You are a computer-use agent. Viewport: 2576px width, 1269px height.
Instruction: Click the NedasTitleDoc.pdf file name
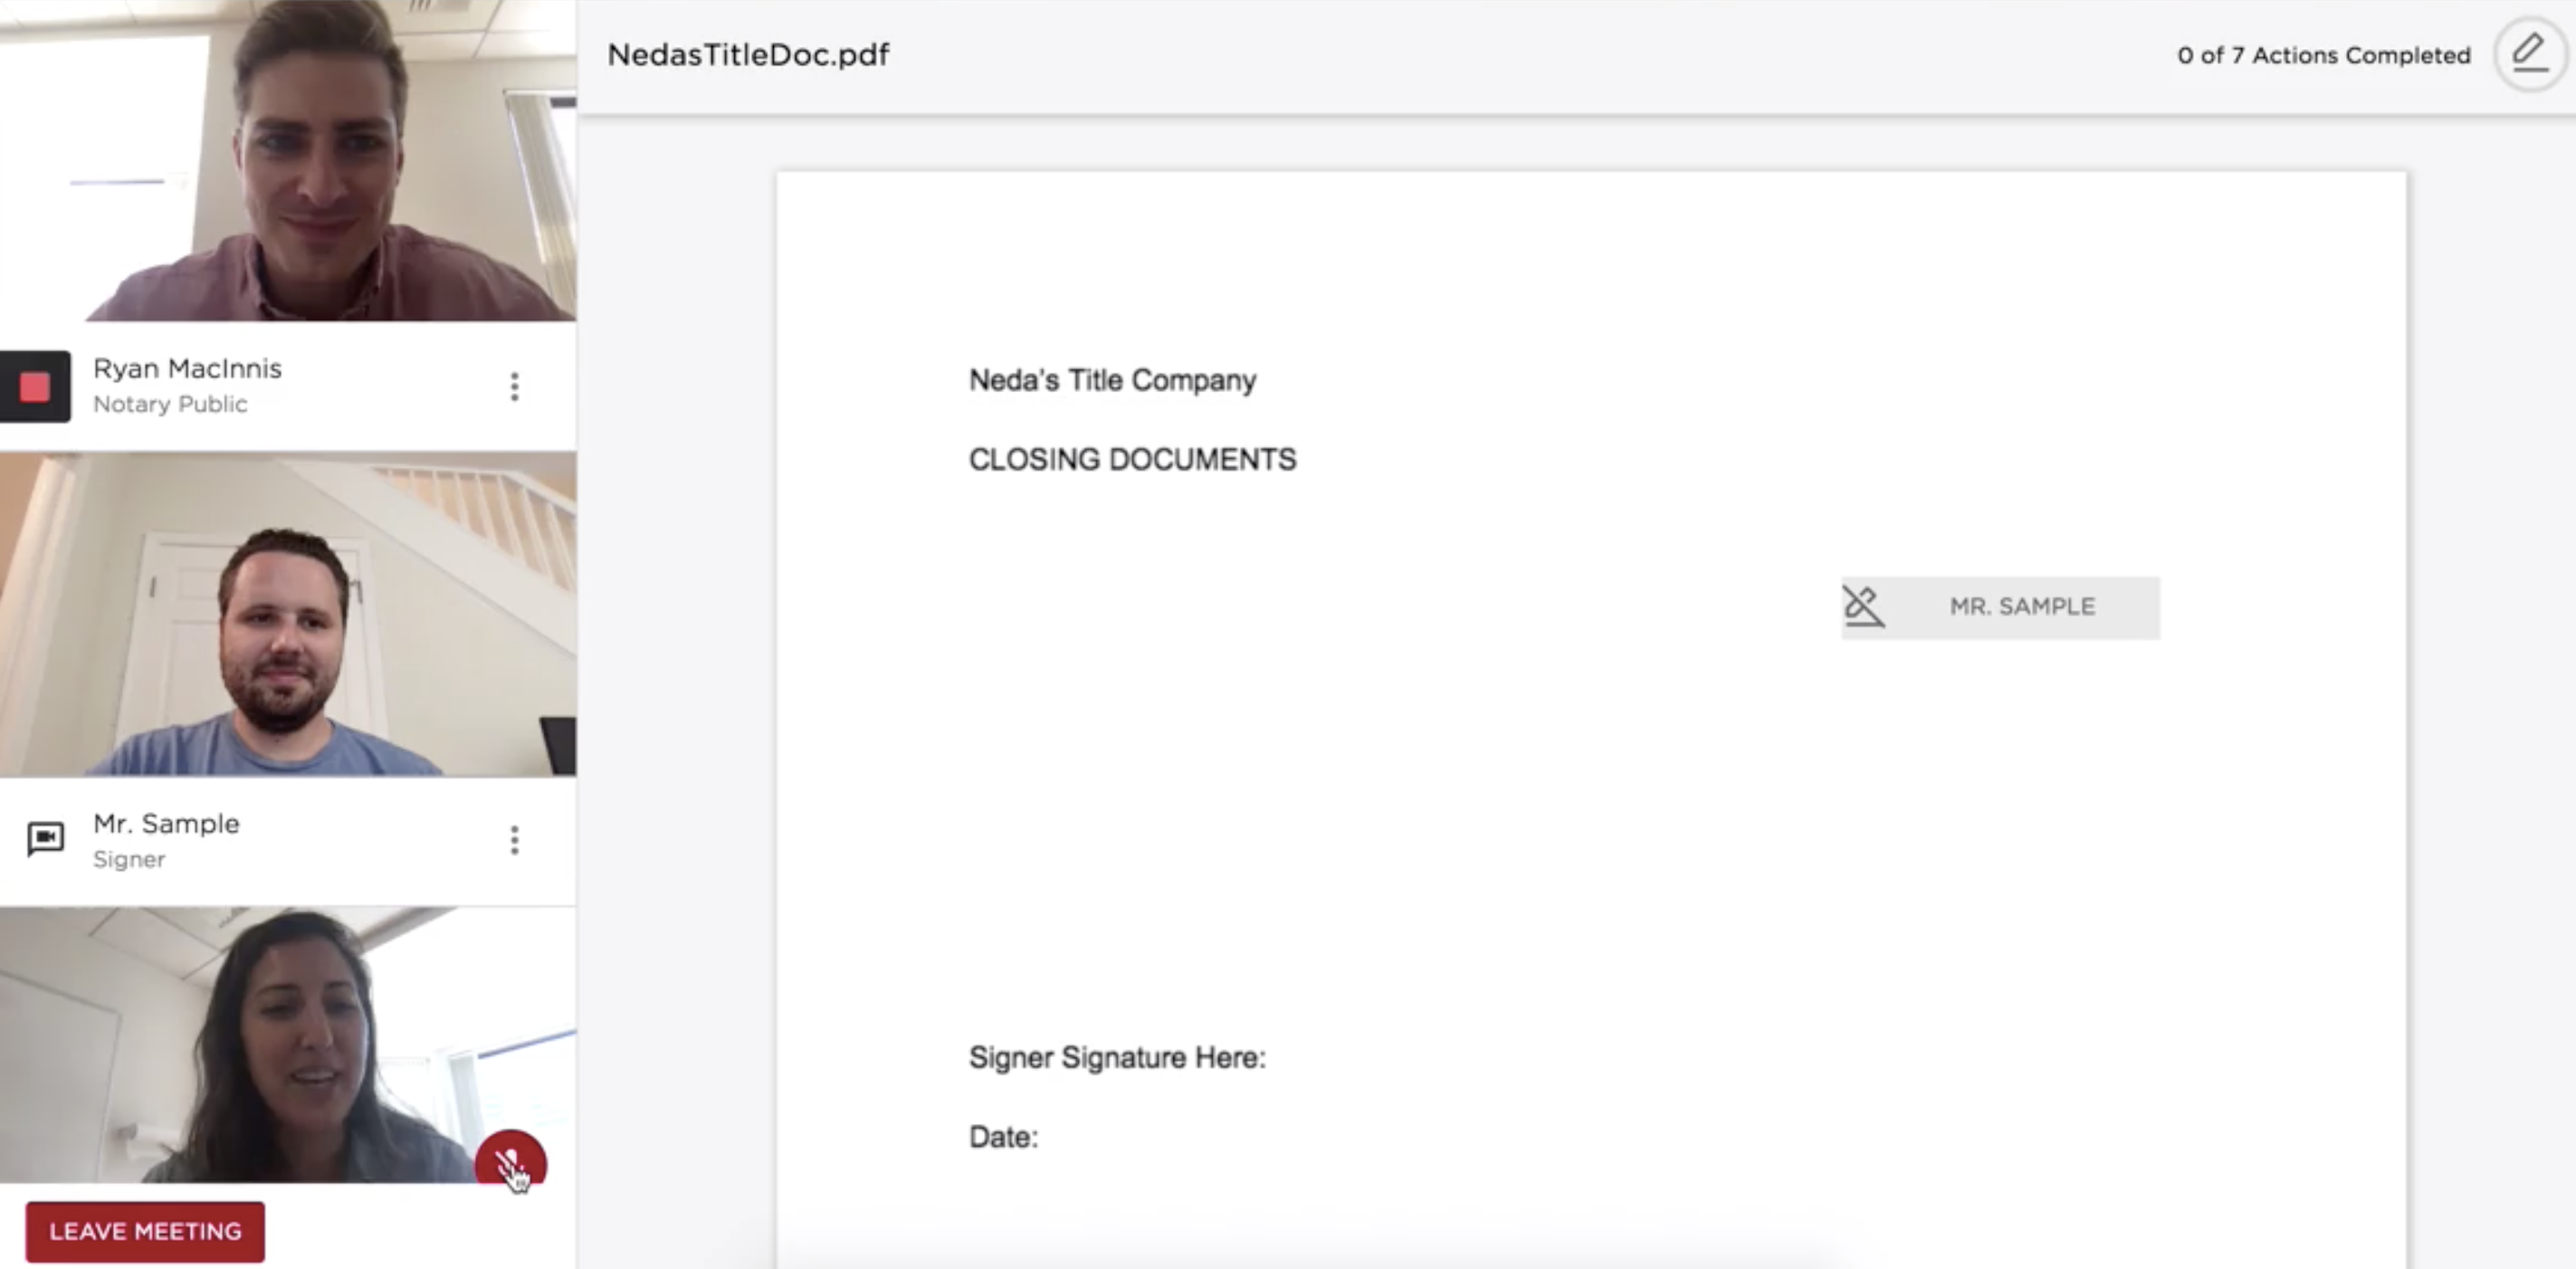point(748,55)
